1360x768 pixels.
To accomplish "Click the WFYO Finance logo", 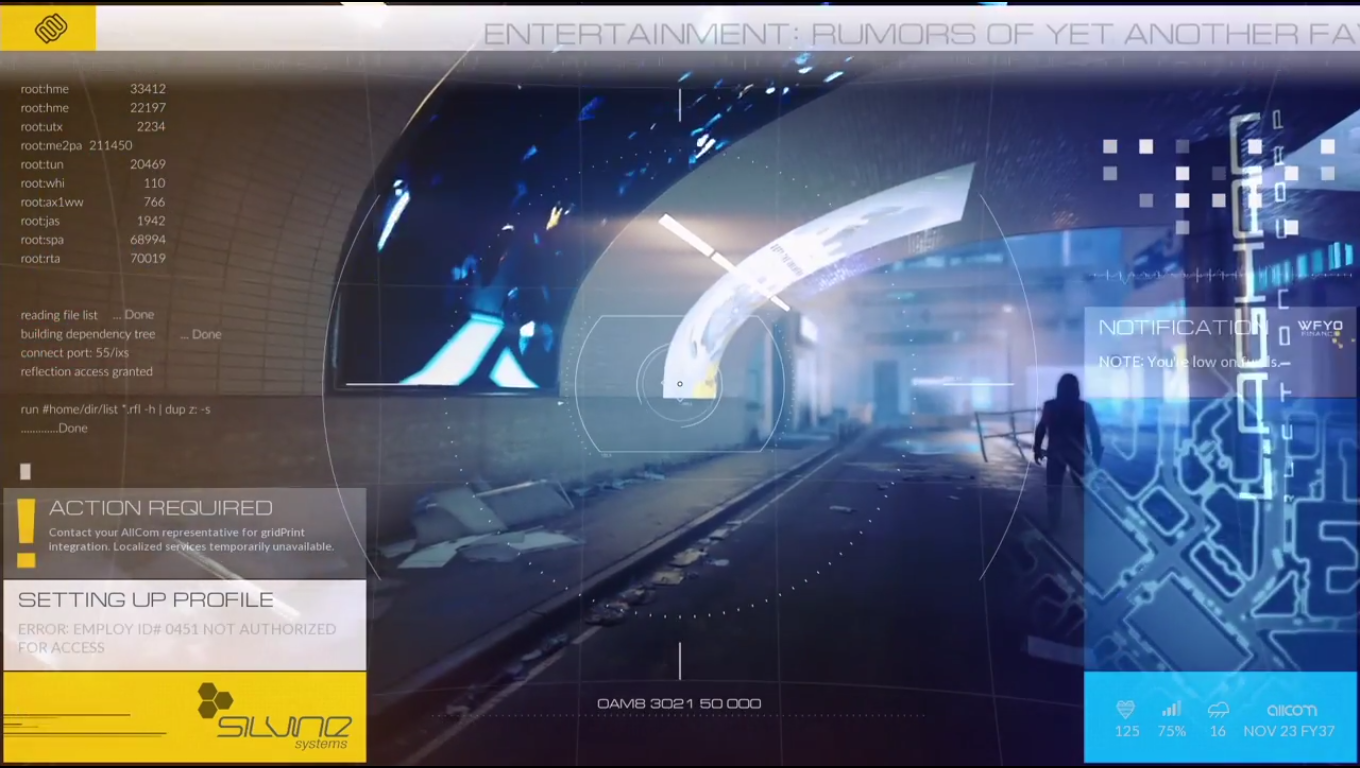I will (x=1320, y=328).
